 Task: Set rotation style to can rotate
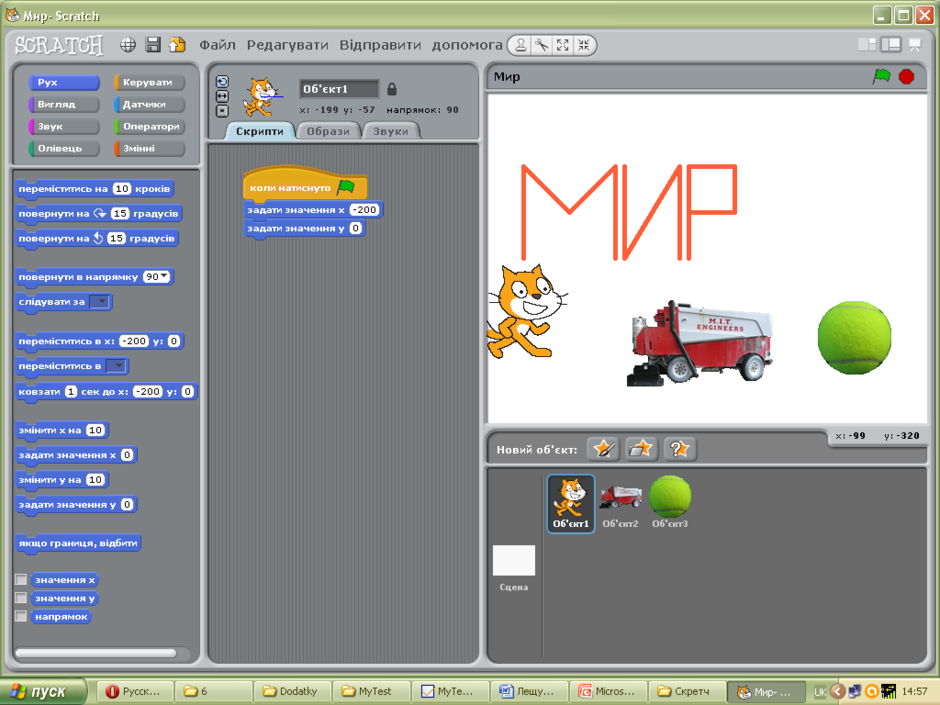click(x=222, y=82)
